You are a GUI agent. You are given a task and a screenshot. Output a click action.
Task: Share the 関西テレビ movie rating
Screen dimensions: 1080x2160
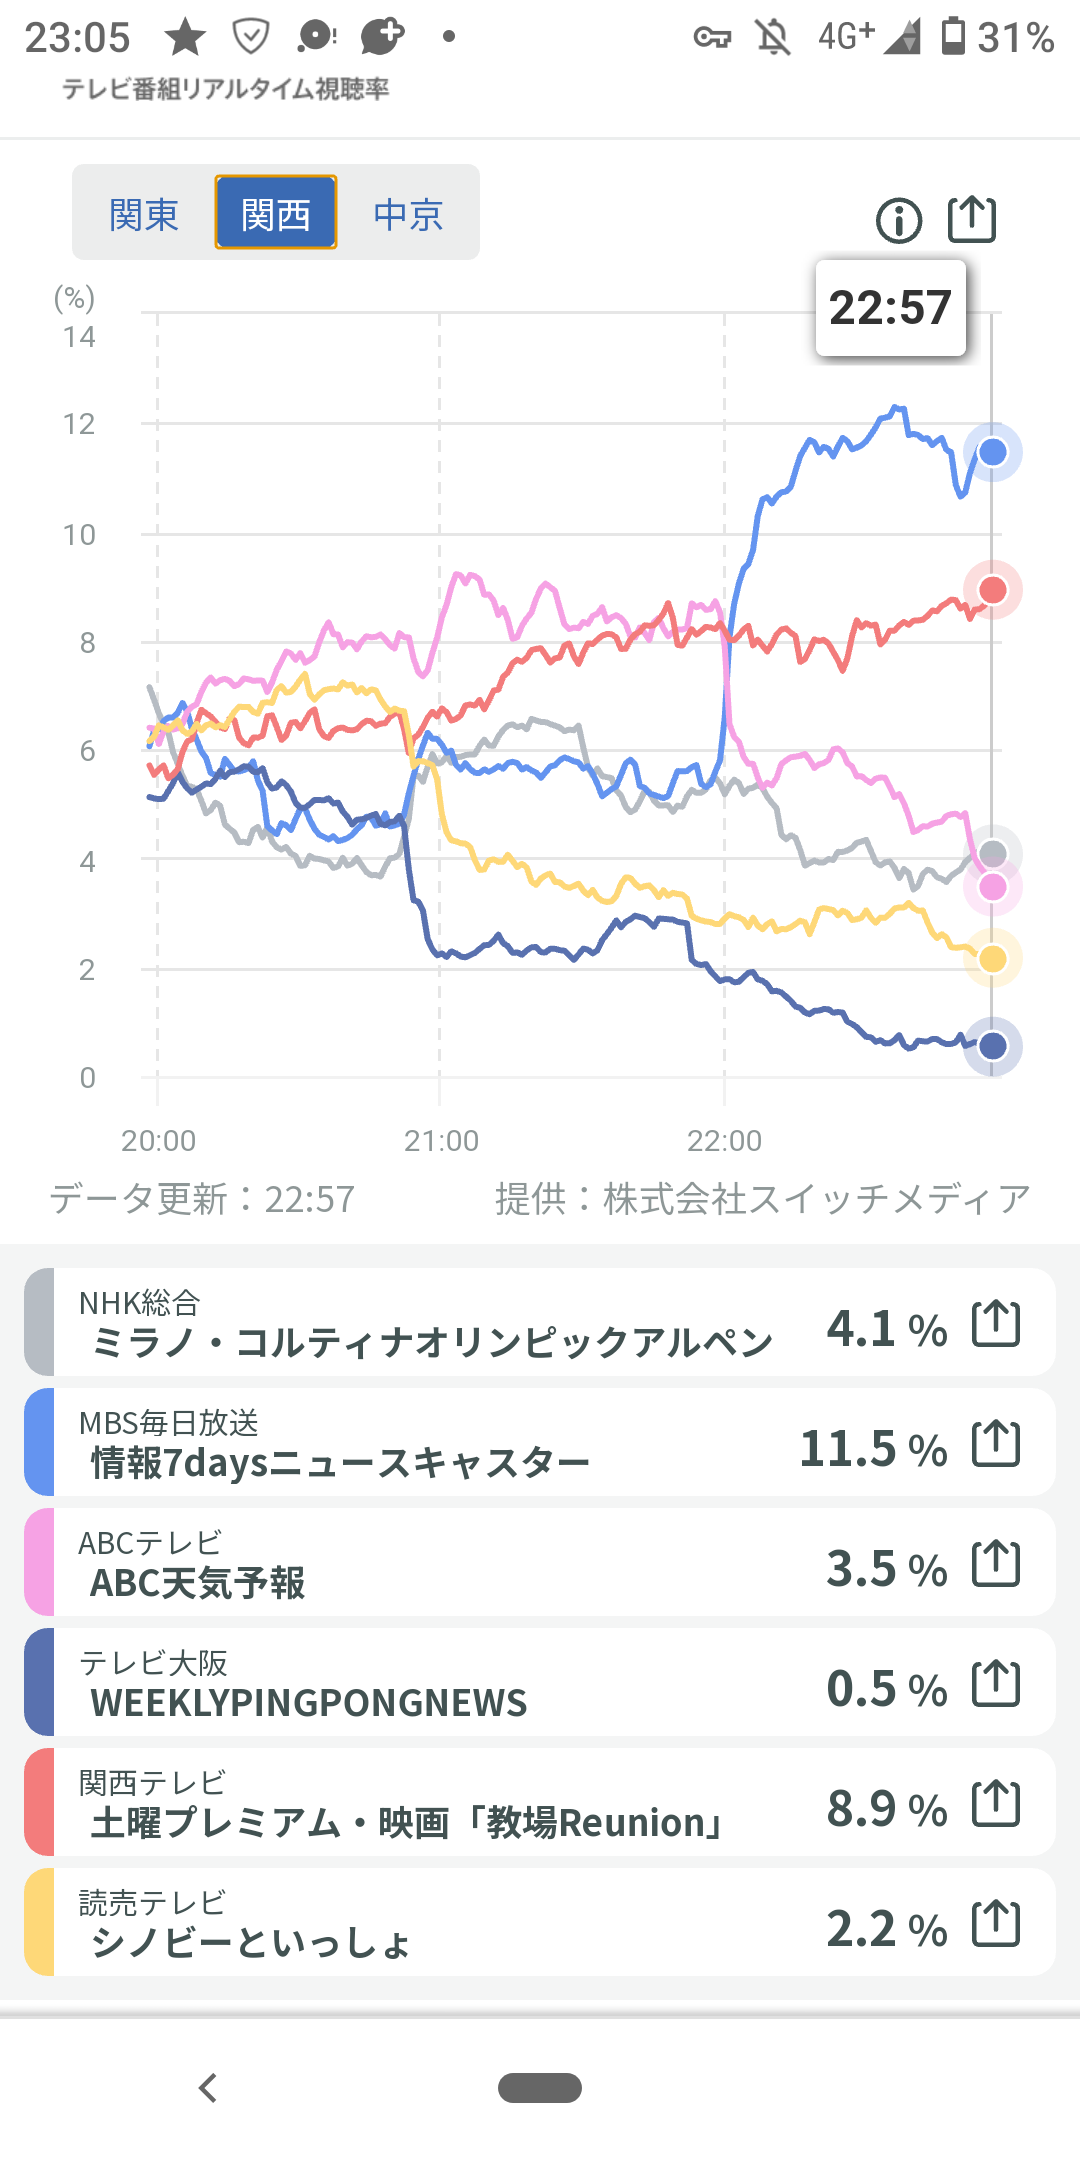pyautogui.click(x=996, y=1804)
